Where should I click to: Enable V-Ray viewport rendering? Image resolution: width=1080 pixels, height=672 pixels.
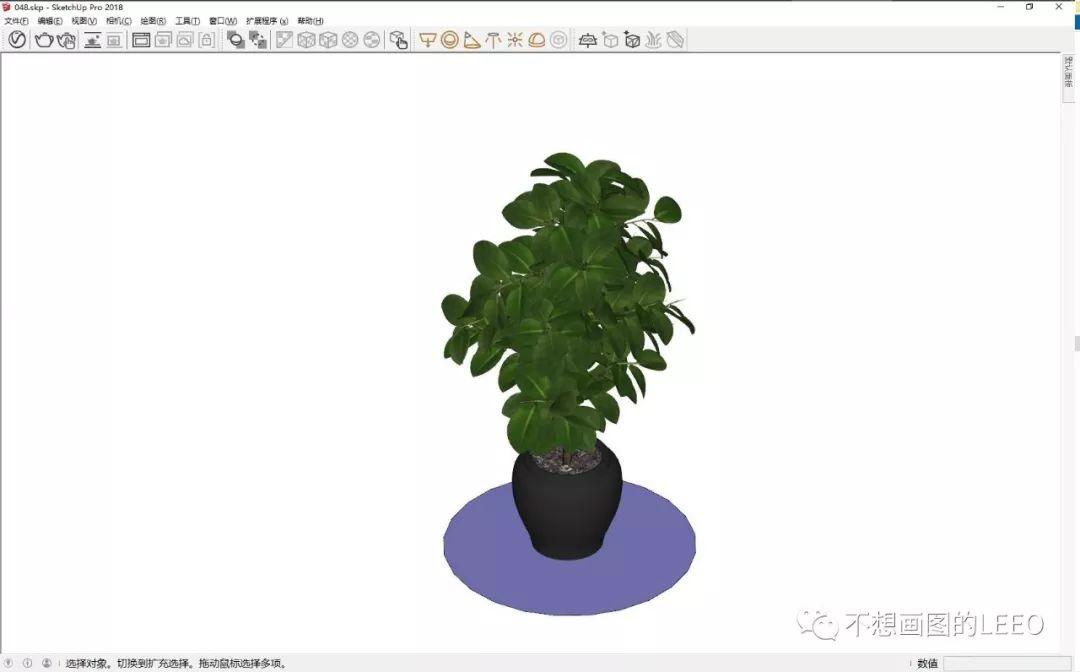pos(92,40)
